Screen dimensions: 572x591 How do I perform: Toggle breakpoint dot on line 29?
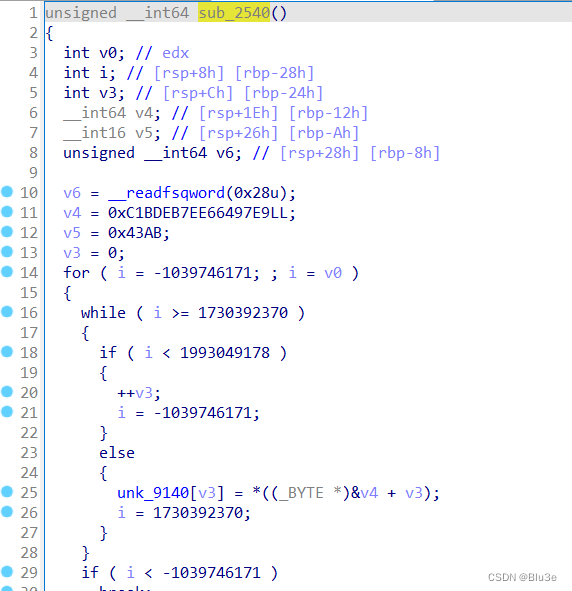[7, 572]
